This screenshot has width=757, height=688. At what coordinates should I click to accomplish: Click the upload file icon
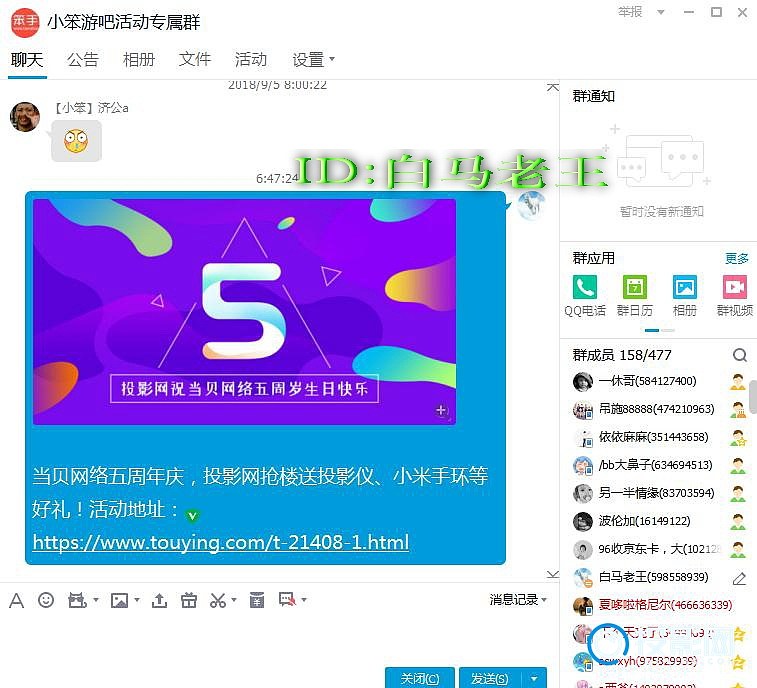[159, 600]
